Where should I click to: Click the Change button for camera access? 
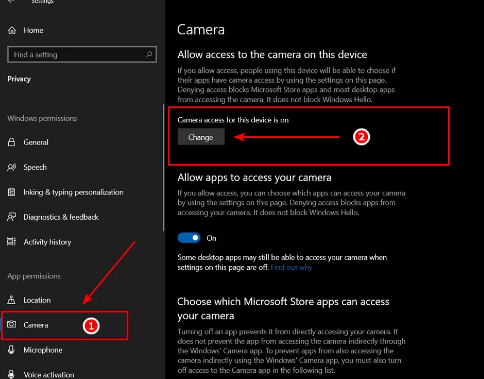pyautogui.click(x=201, y=137)
